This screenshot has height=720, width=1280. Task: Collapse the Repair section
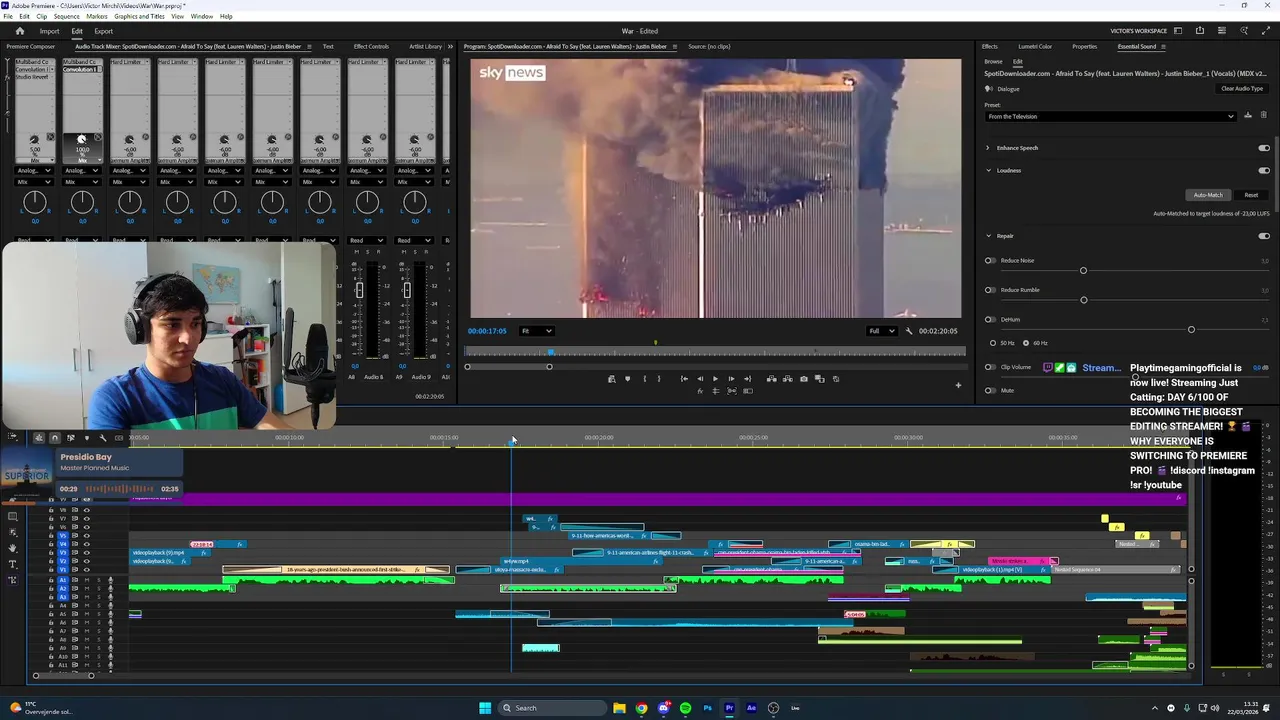(x=988, y=236)
